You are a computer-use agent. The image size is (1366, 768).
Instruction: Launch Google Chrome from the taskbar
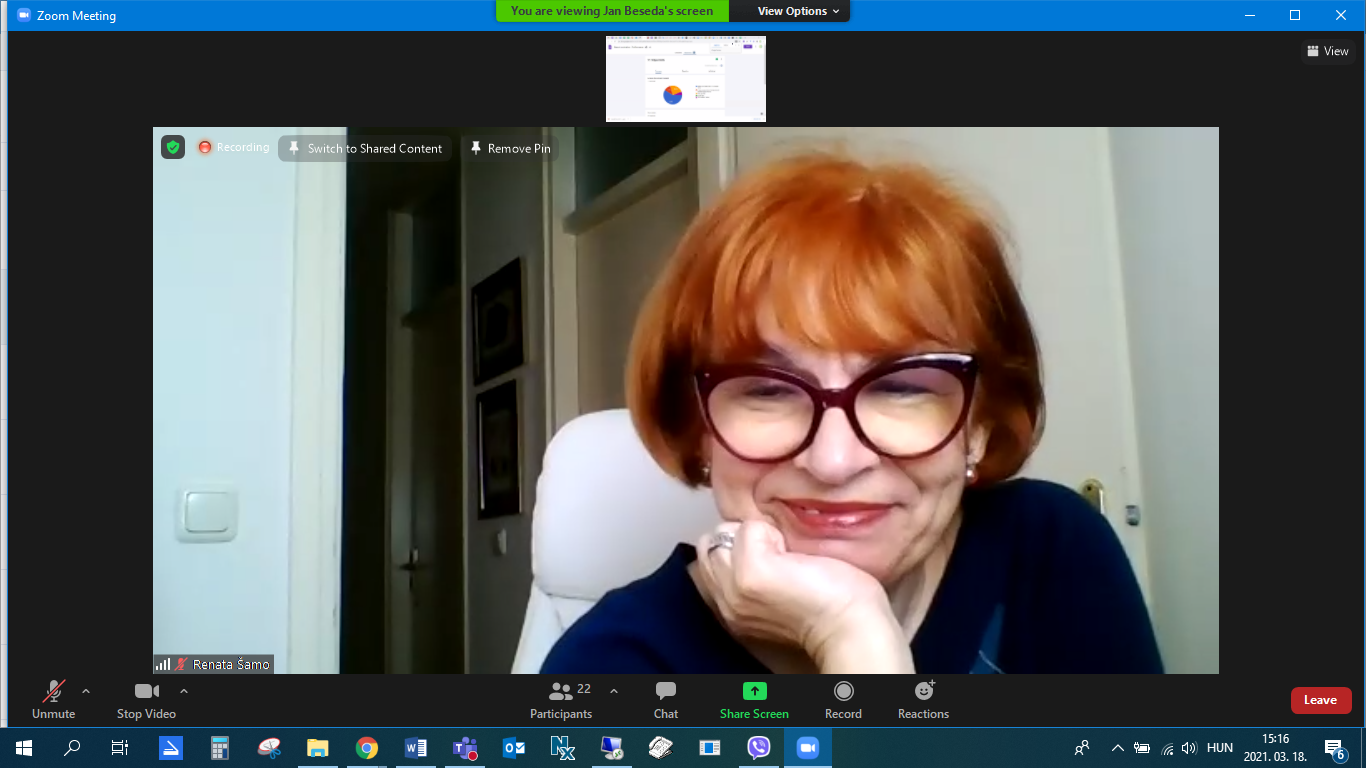pos(367,748)
